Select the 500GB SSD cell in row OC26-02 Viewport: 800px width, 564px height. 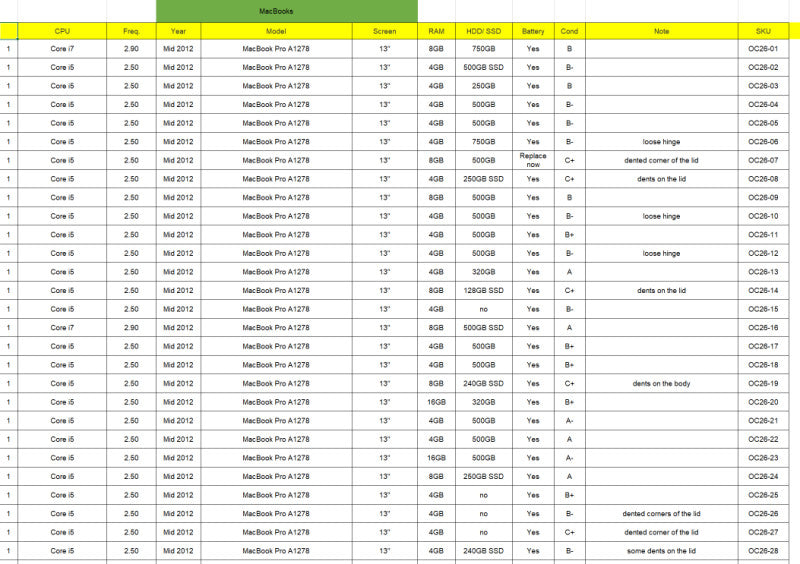click(484, 67)
